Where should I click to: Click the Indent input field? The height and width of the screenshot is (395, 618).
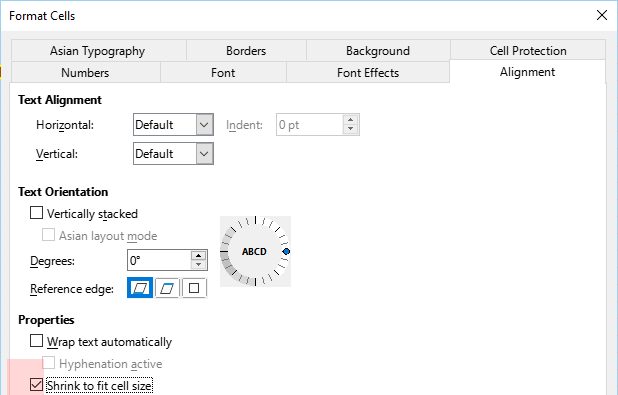309,125
